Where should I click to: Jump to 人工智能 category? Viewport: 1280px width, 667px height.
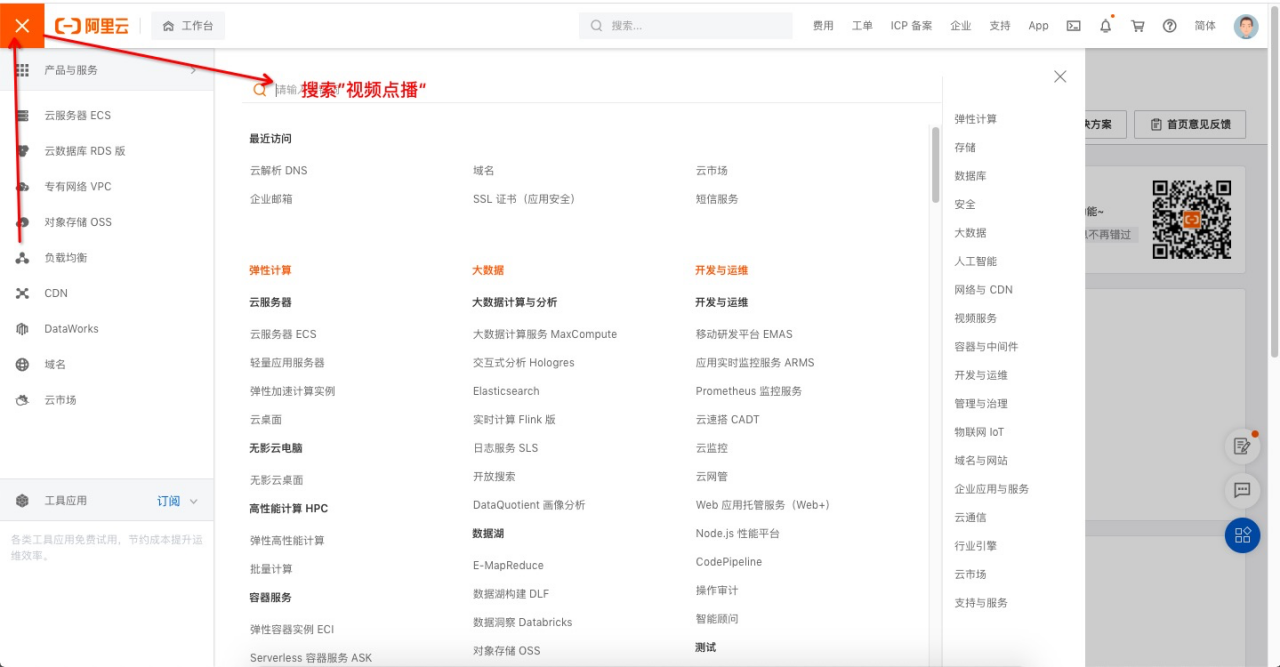pyautogui.click(x=975, y=261)
